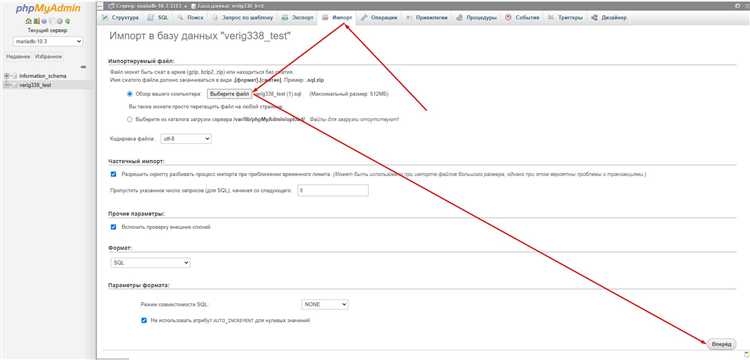The height and width of the screenshot is (360, 750).
Task: Collapse the navigation panel with top-left toggle
Action: pos(99,6)
